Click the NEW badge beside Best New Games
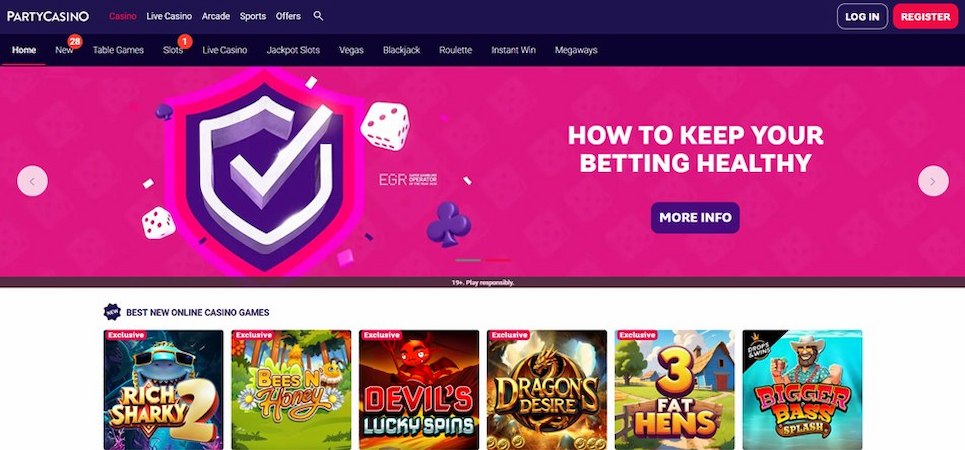This screenshot has height=450, width=965. (x=112, y=312)
